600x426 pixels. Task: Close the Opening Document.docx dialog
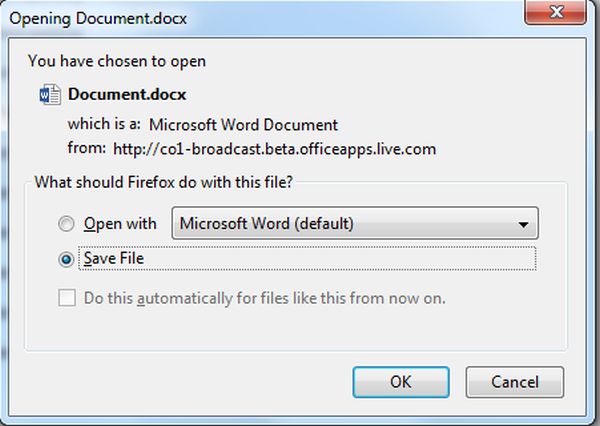[559, 13]
